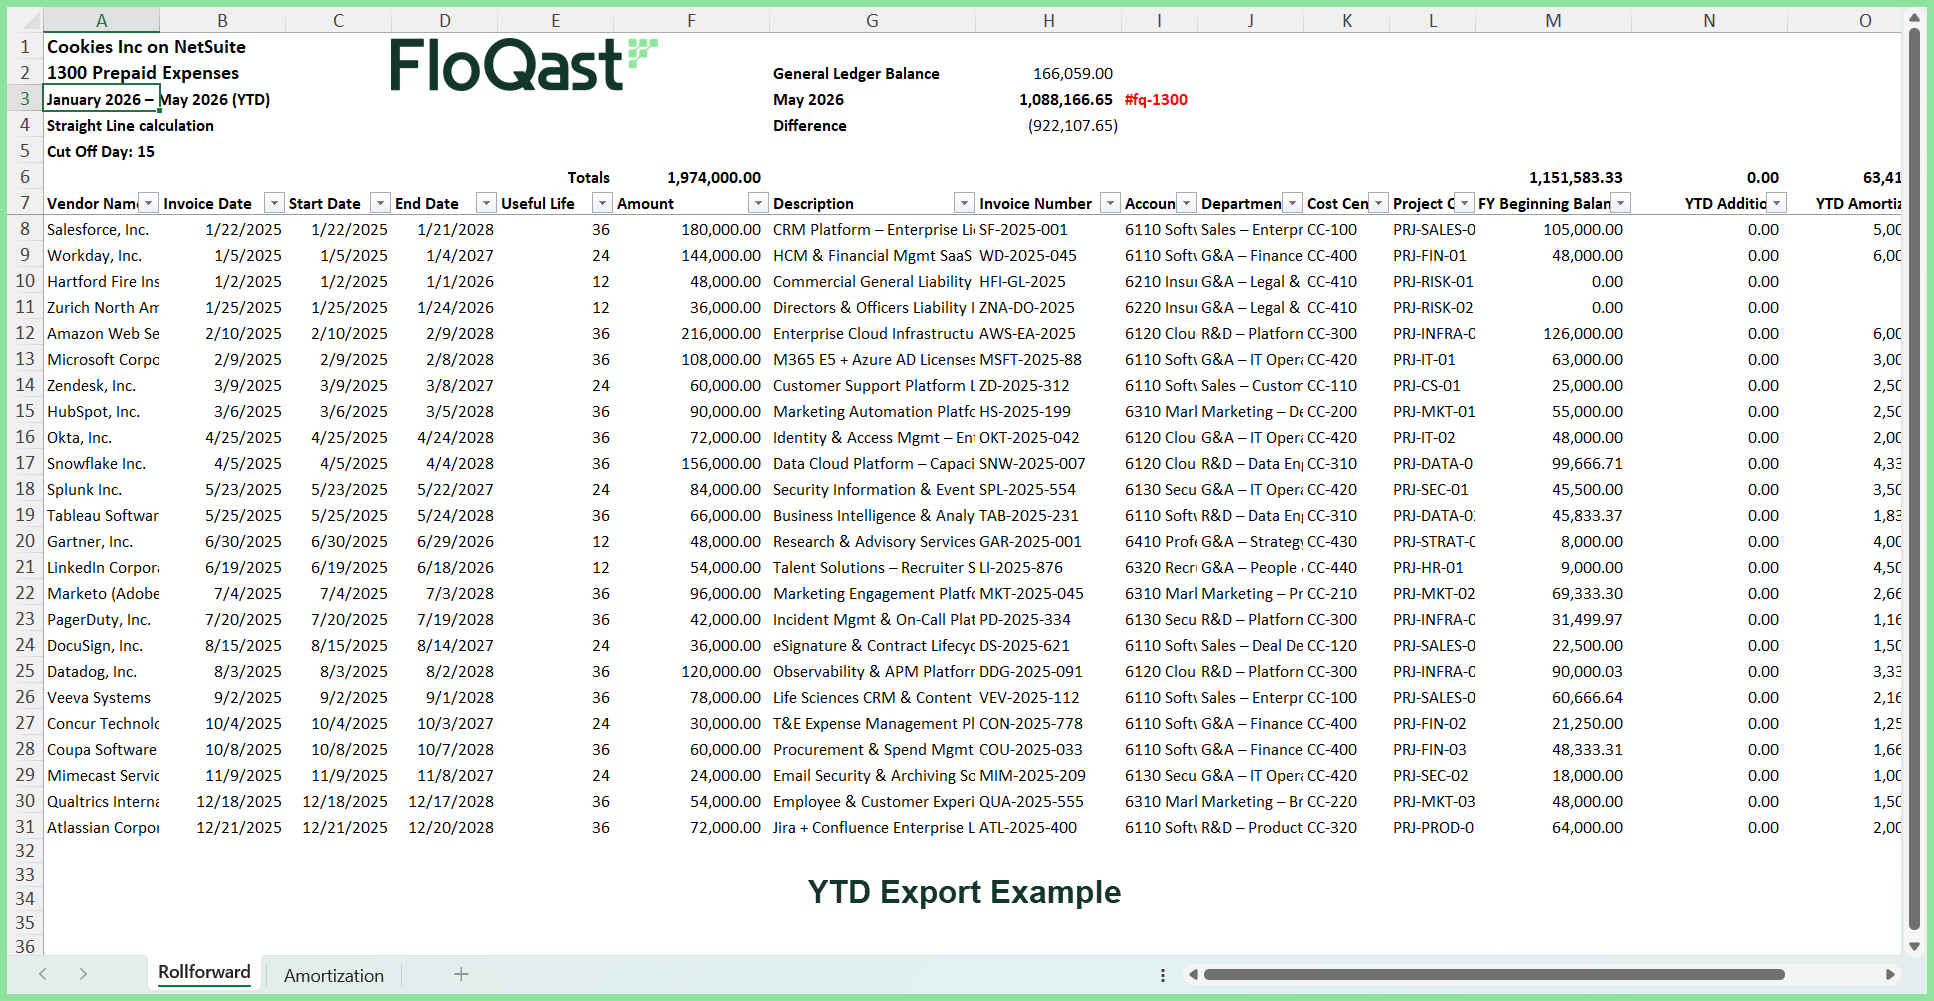Open the Amount filter dropdown

(x=758, y=203)
